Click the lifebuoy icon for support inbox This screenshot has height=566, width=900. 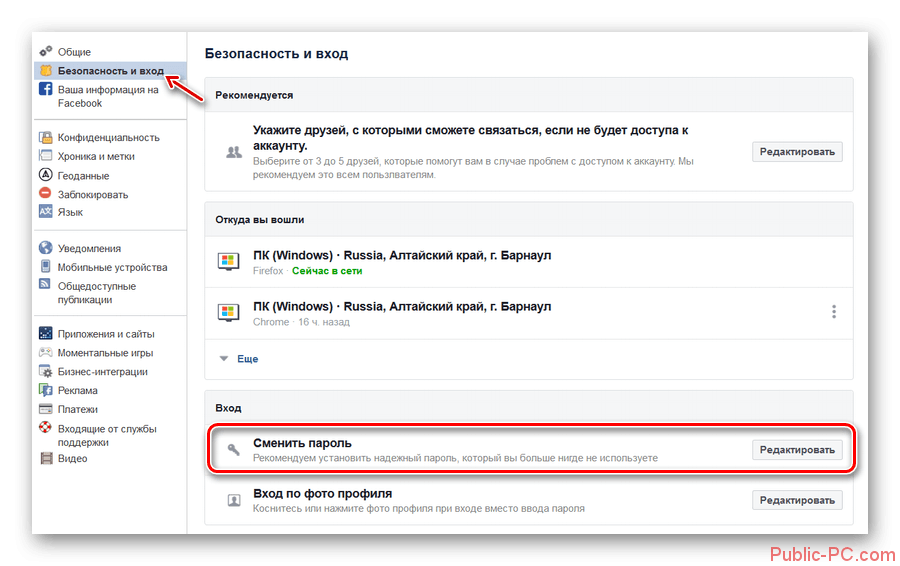click(x=46, y=428)
